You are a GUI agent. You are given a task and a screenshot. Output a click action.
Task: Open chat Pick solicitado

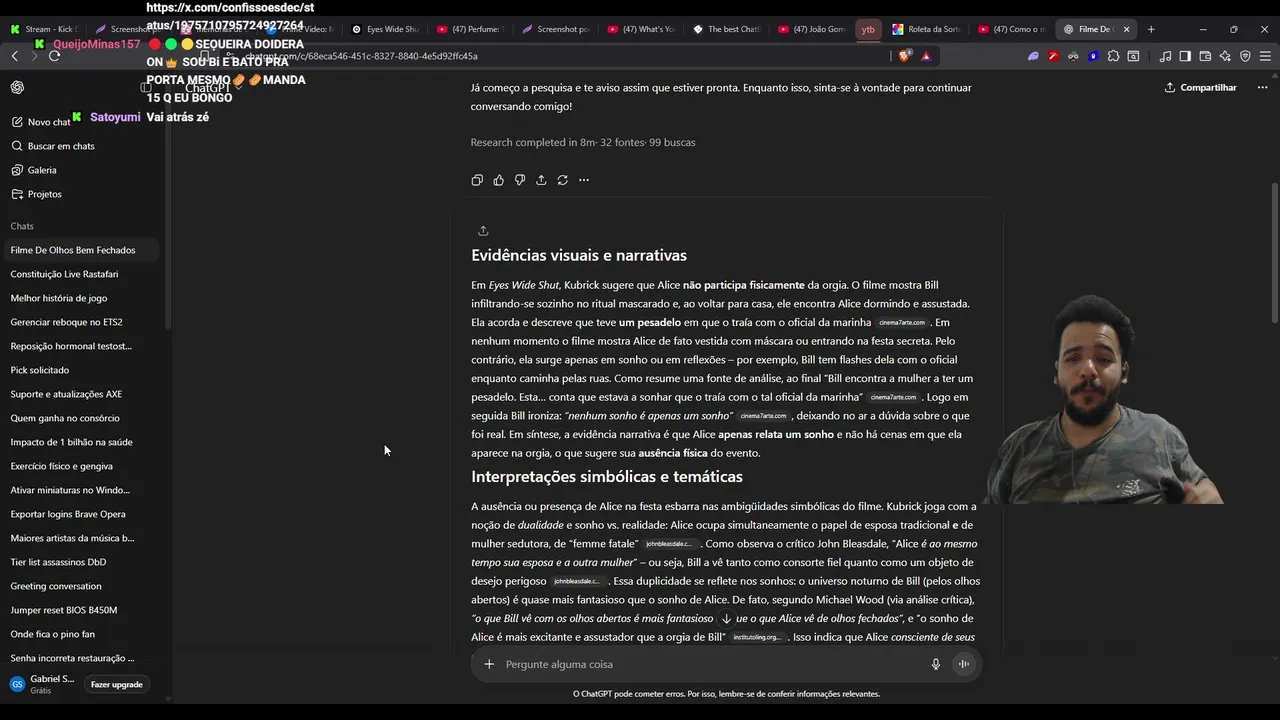[x=80, y=370]
